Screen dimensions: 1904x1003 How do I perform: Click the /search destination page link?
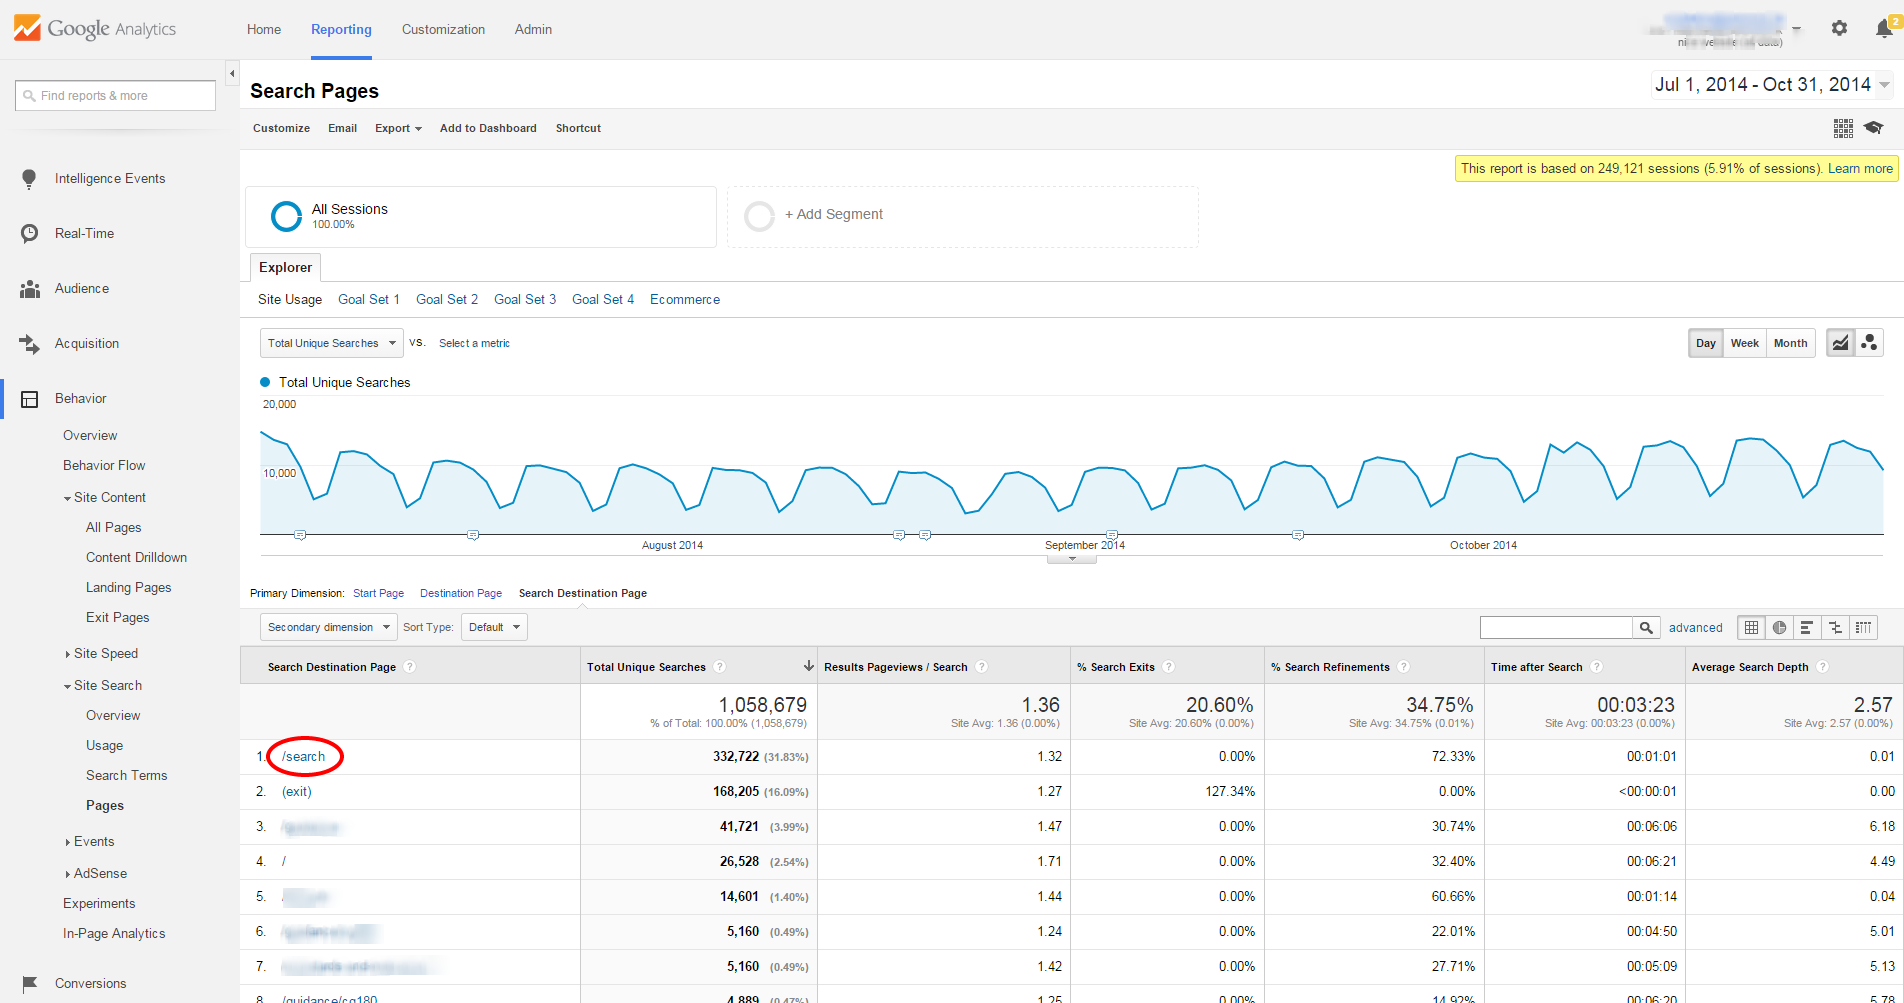(x=303, y=756)
